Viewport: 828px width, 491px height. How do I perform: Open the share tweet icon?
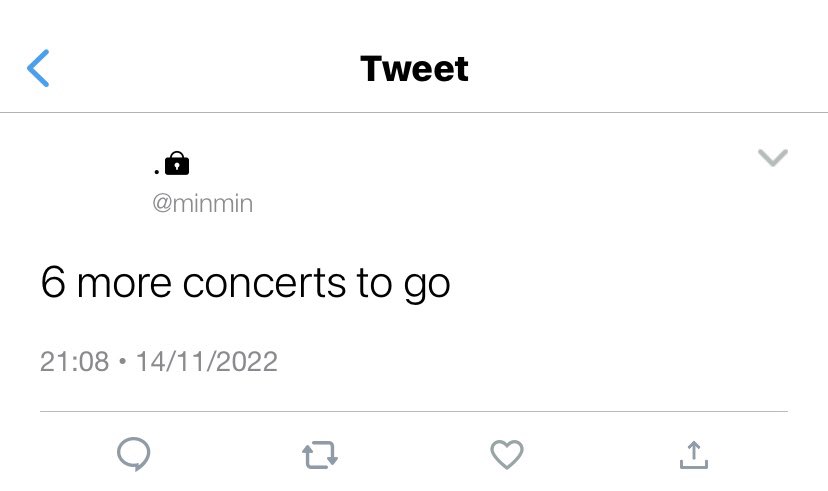click(694, 455)
